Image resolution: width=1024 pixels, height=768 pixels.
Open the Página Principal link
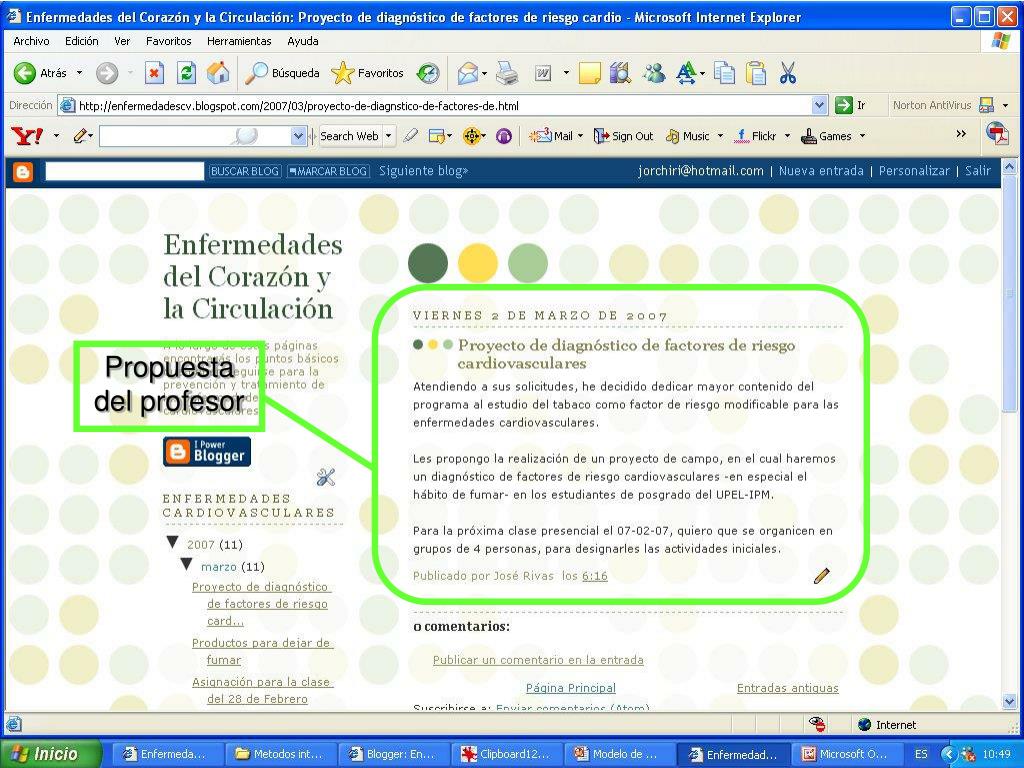point(571,688)
